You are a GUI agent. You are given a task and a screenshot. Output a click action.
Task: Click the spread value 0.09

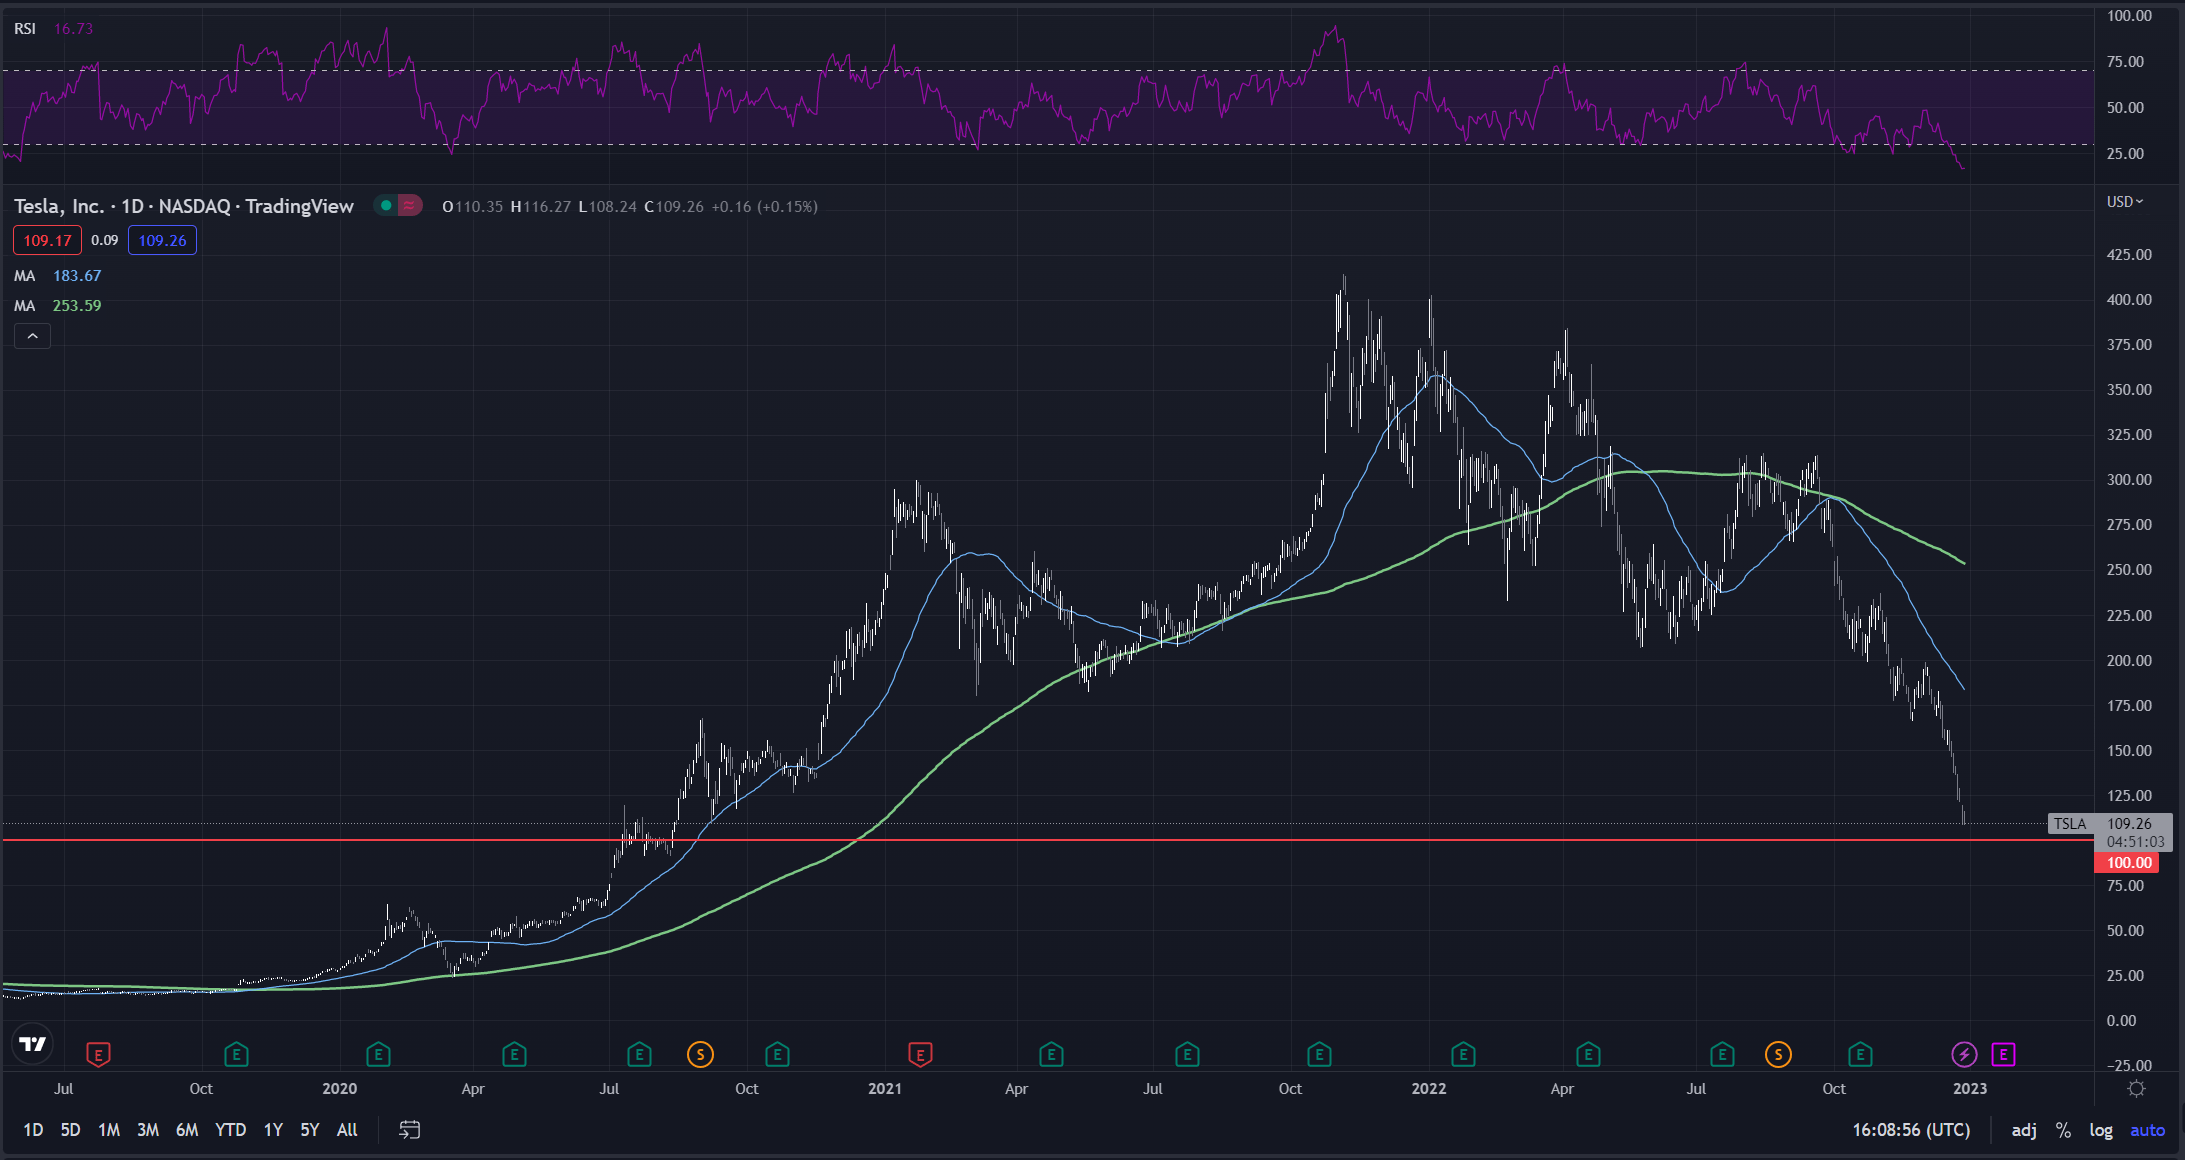[x=104, y=240]
